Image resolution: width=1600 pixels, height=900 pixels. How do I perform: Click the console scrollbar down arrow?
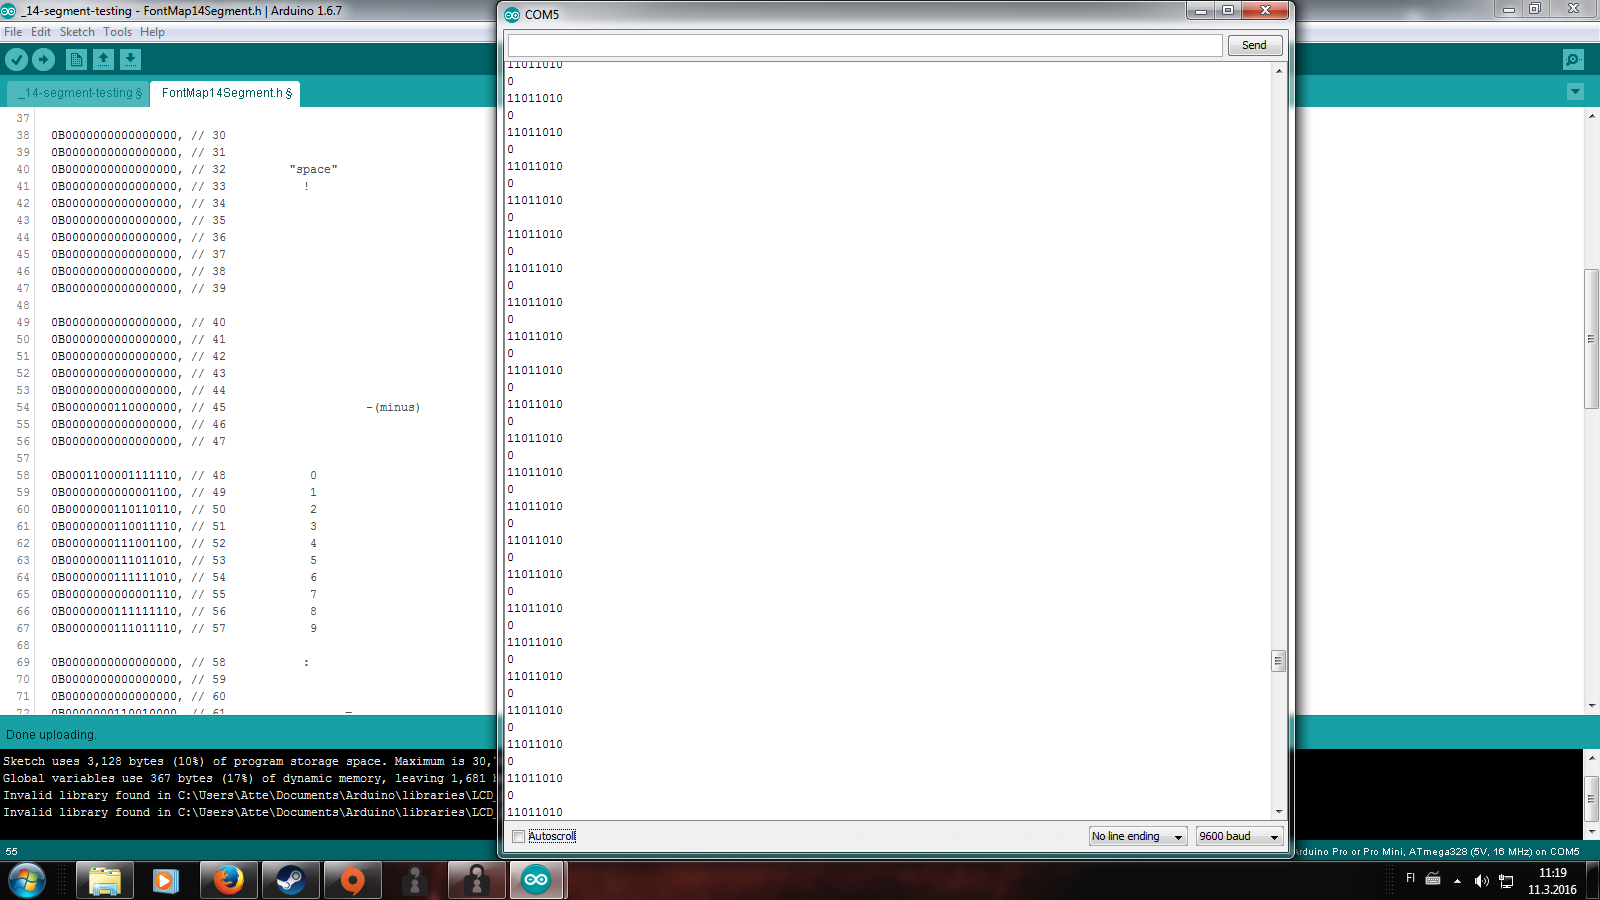pos(1591,832)
